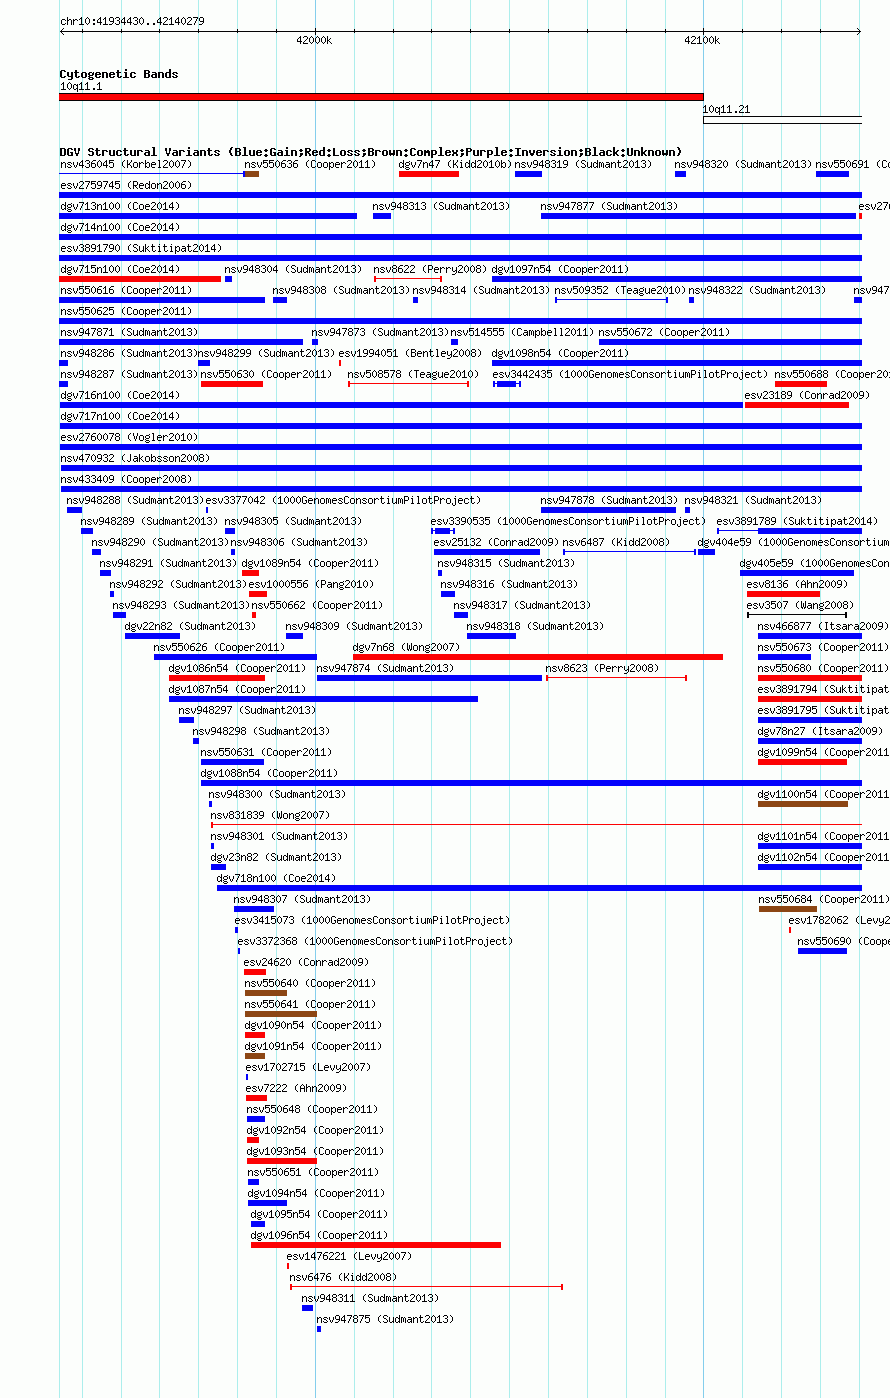The height and width of the screenshot is (1398, 890).
Task: Select the 42100k ruler label
Action: 702,40
